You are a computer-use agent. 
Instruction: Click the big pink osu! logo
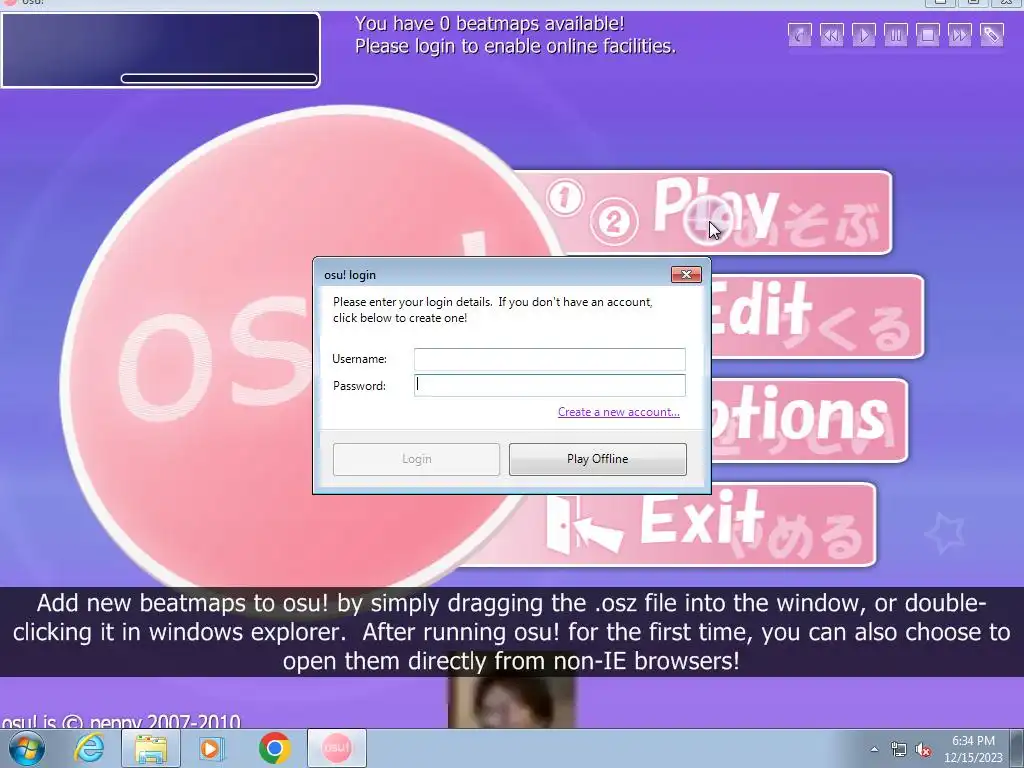[196, 366]
